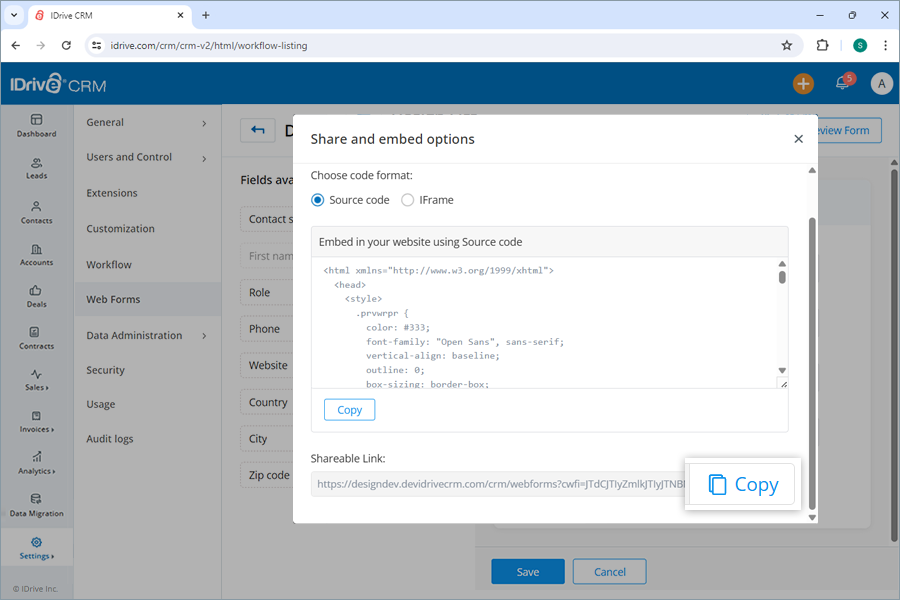Click the Save button
Screen dimensions: 900x600
[x=528, y=571]
